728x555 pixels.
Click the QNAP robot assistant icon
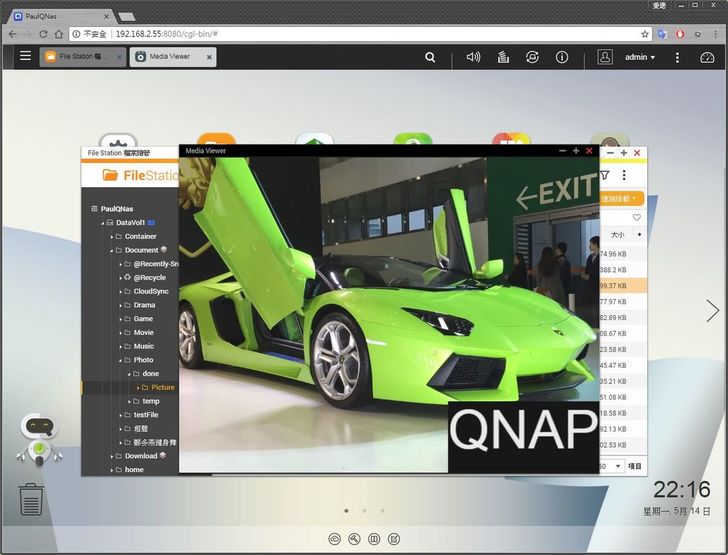pyautogui.click(x=40, y=440)
